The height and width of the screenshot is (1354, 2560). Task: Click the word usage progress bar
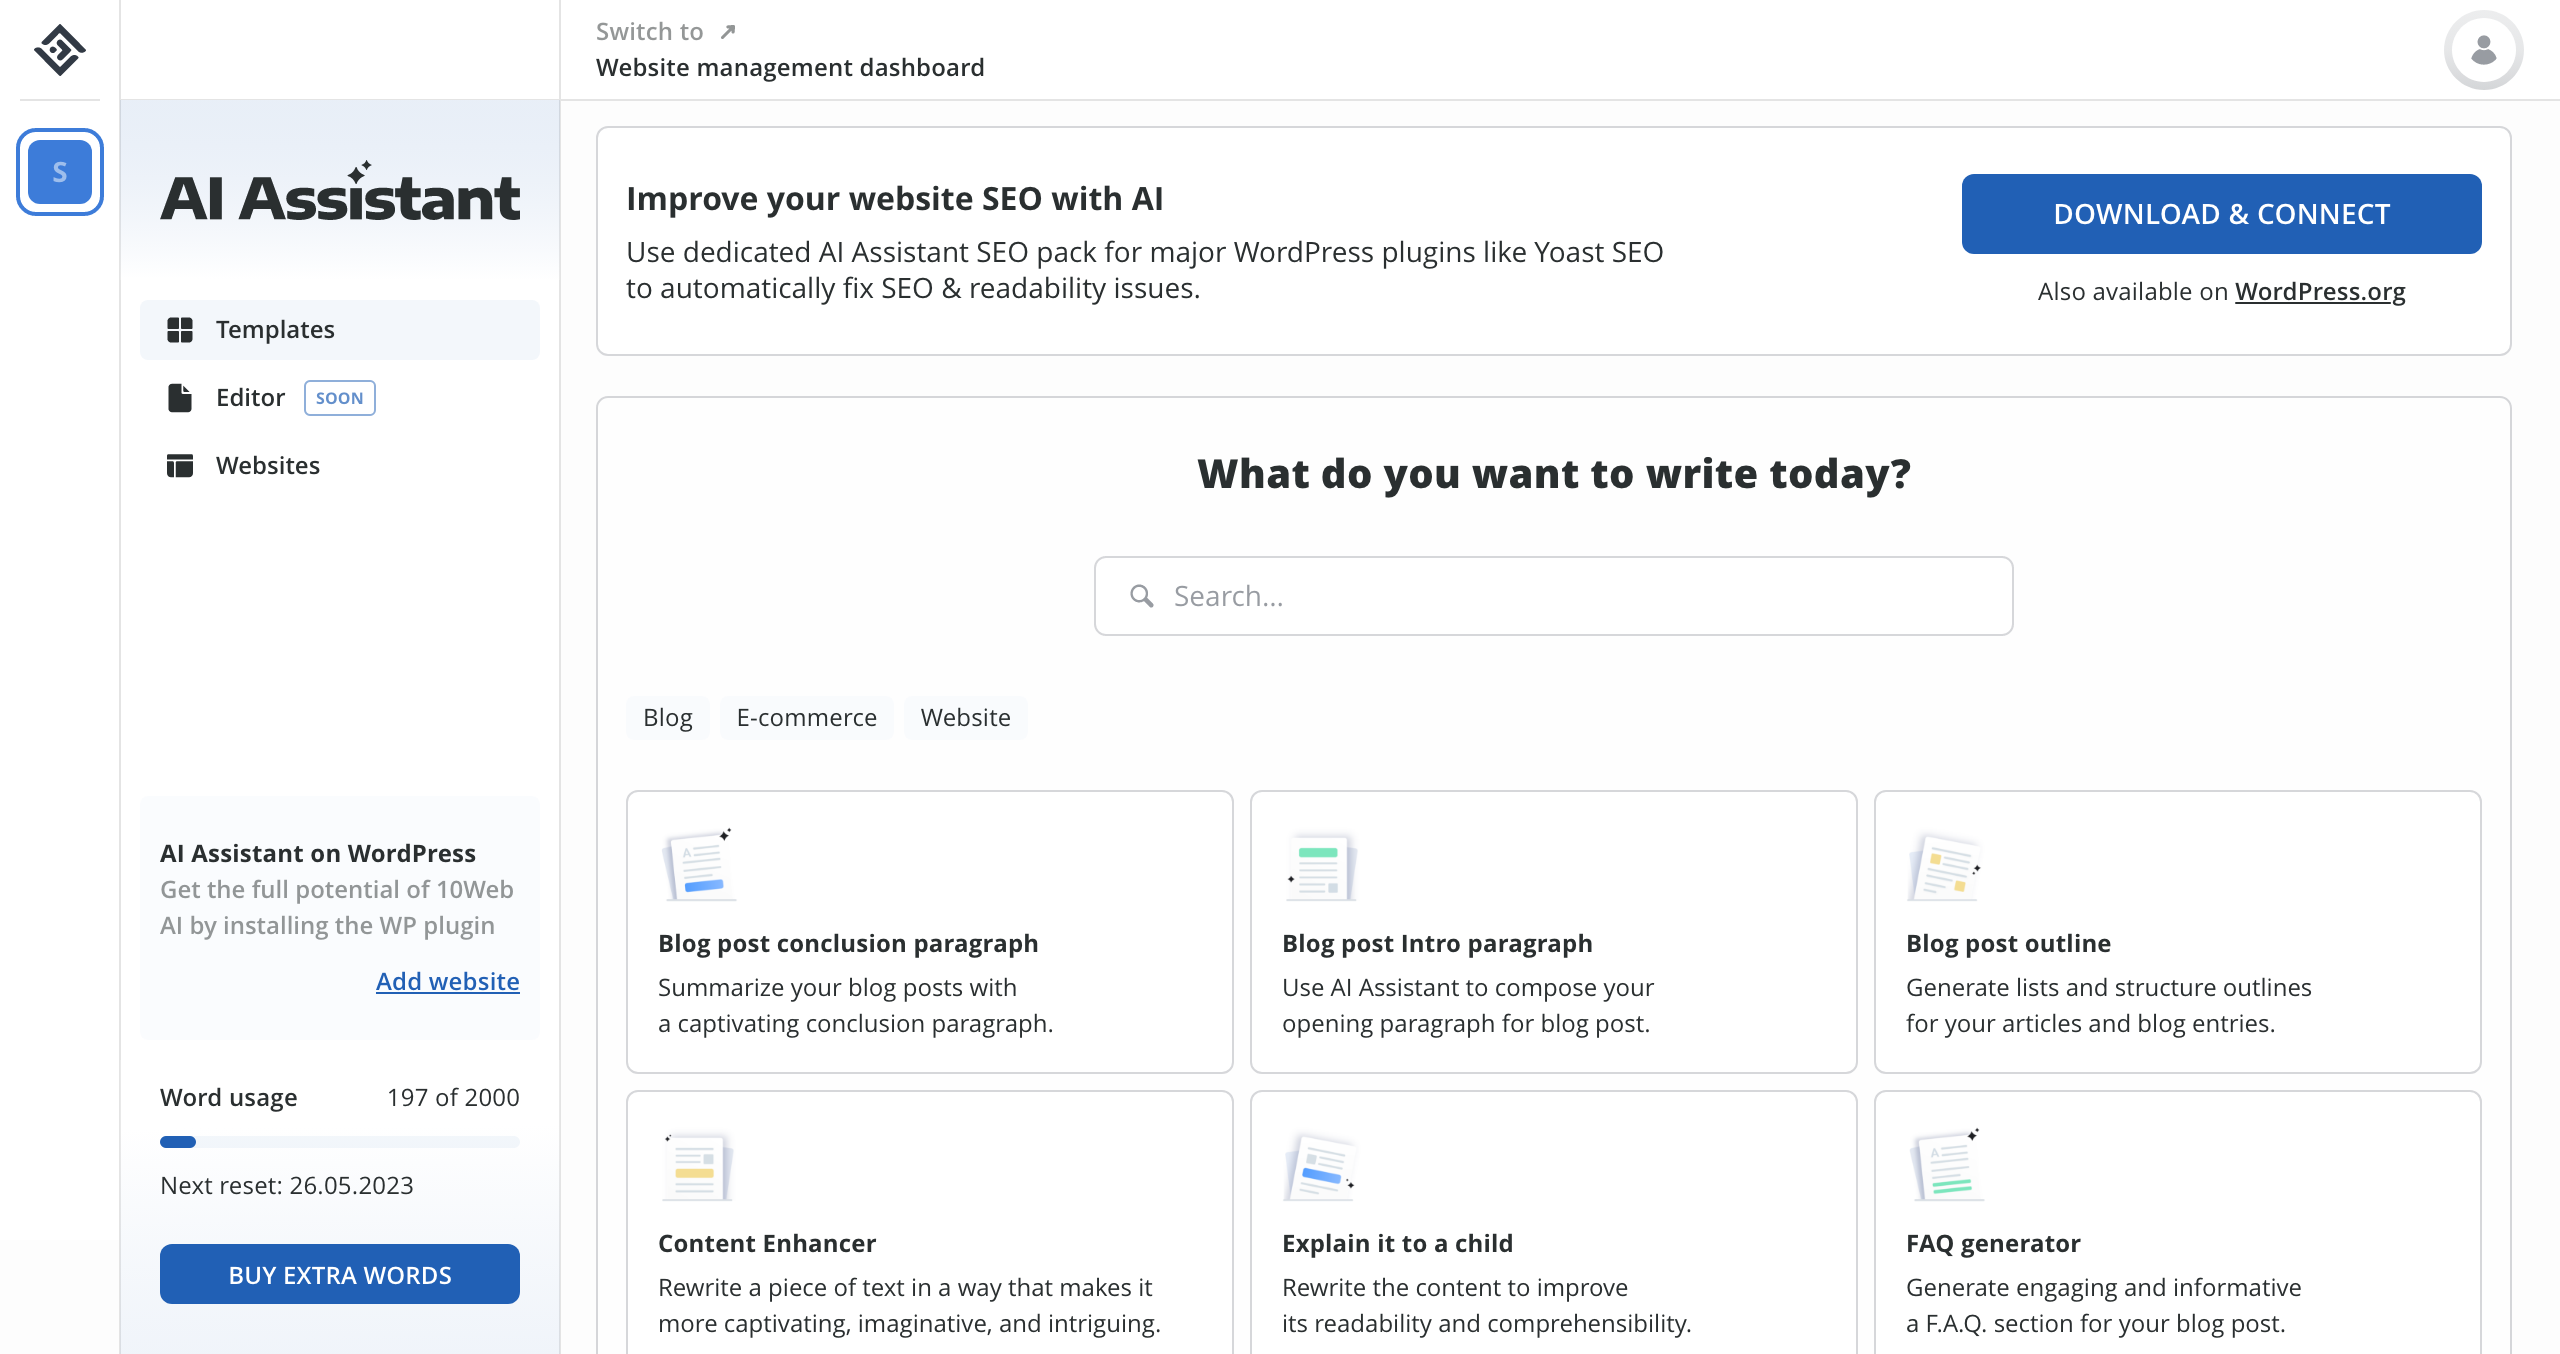click(339, 1141)
